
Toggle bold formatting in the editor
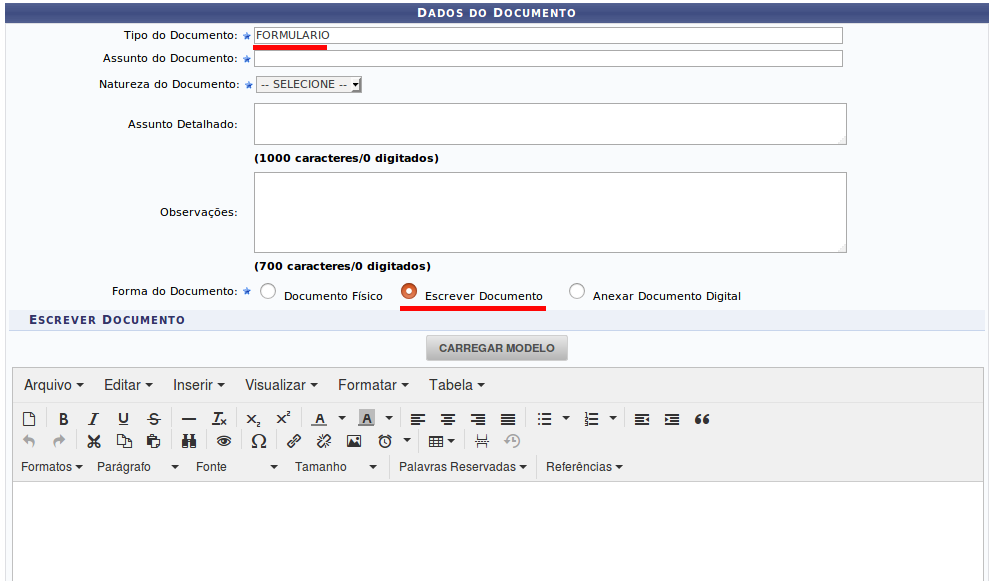pyautogui.click(x=63, y=419)
